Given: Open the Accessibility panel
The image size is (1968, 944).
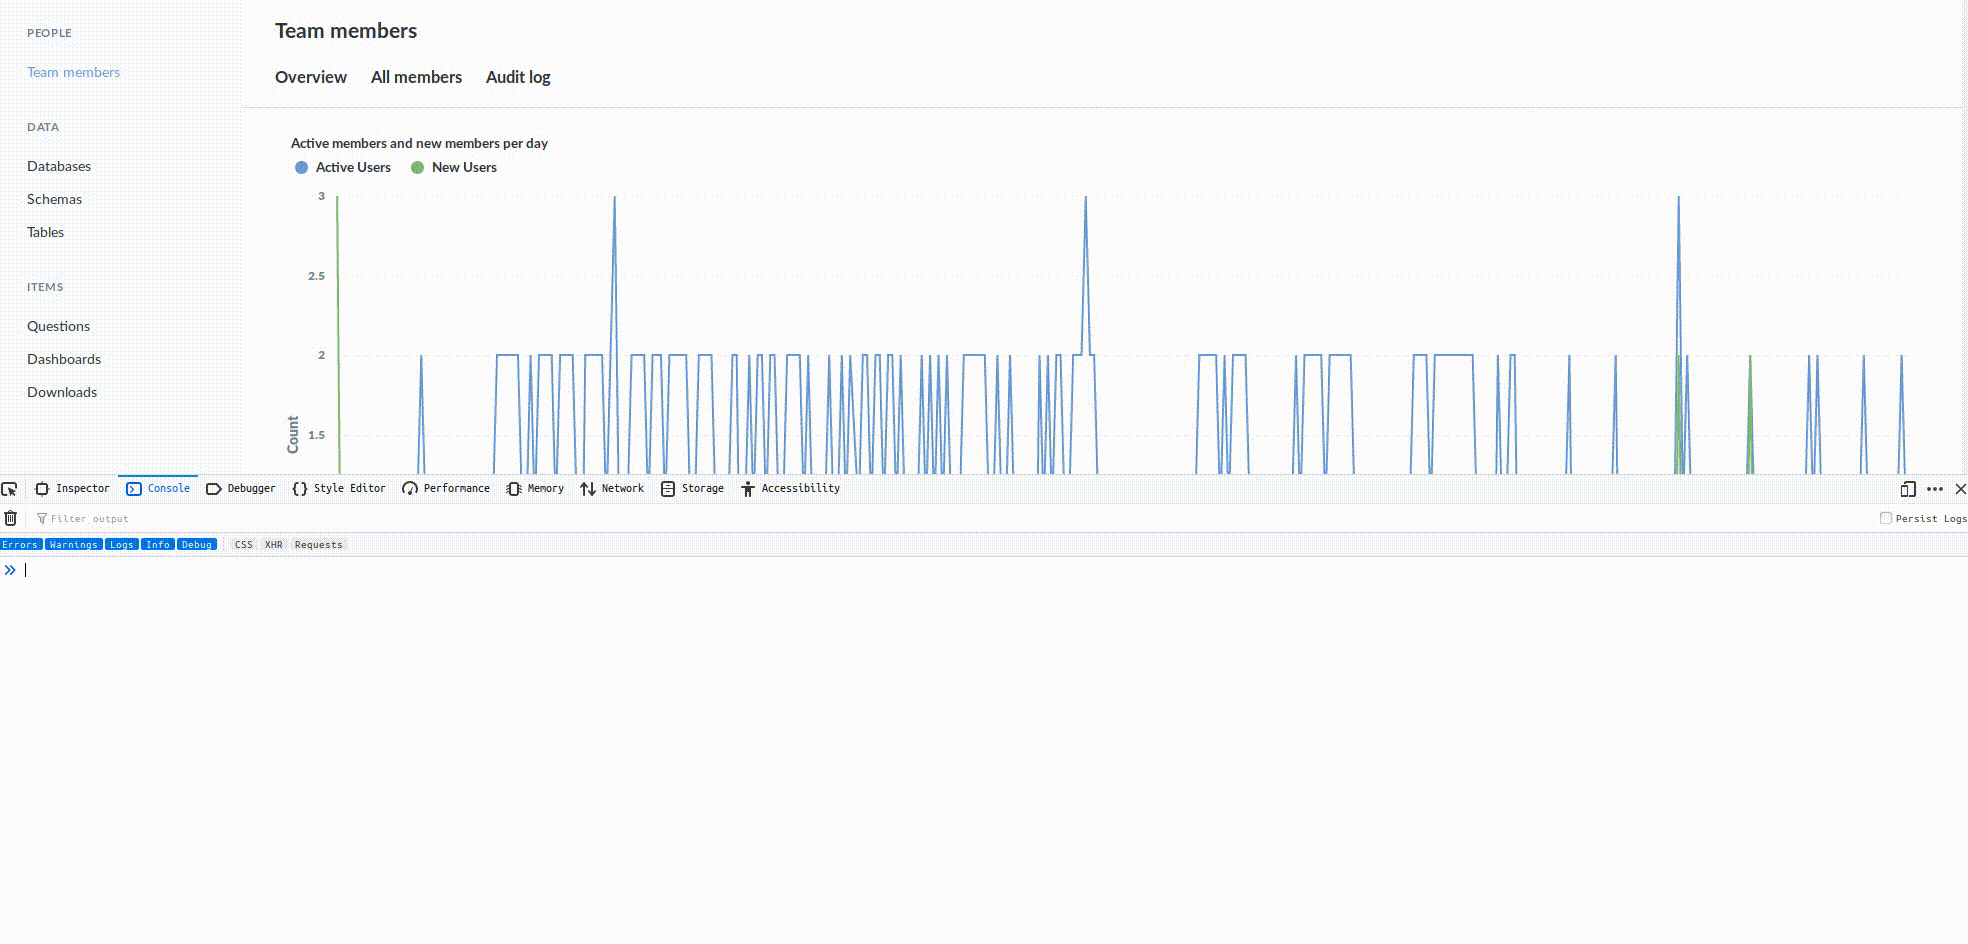Looking at the screenshot, I should (790, 488).
